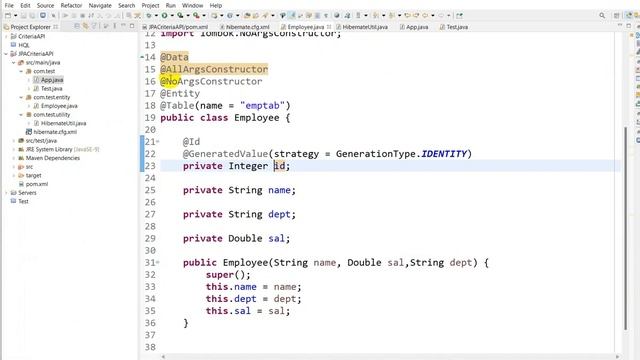This screenshot has height=360, width=640.
Task: Expand the Maven Dependencies node
Action: point(14,158)
